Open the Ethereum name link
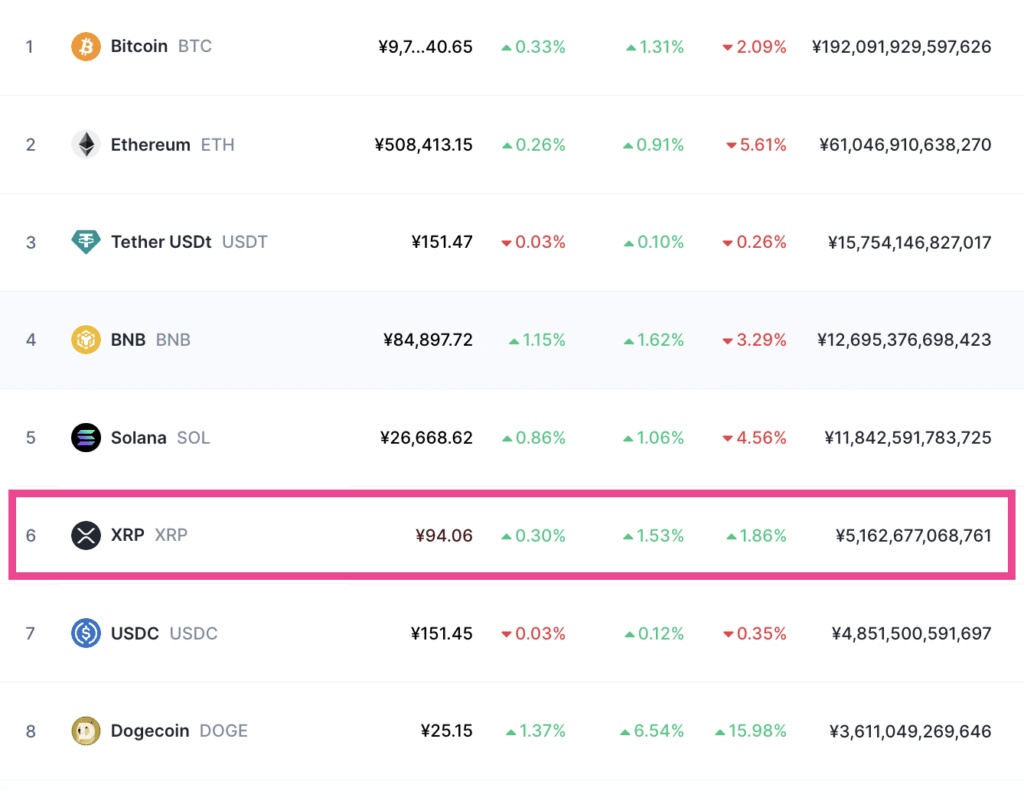This screenshot has width=1024, height=791. click(x=150, y=145)
